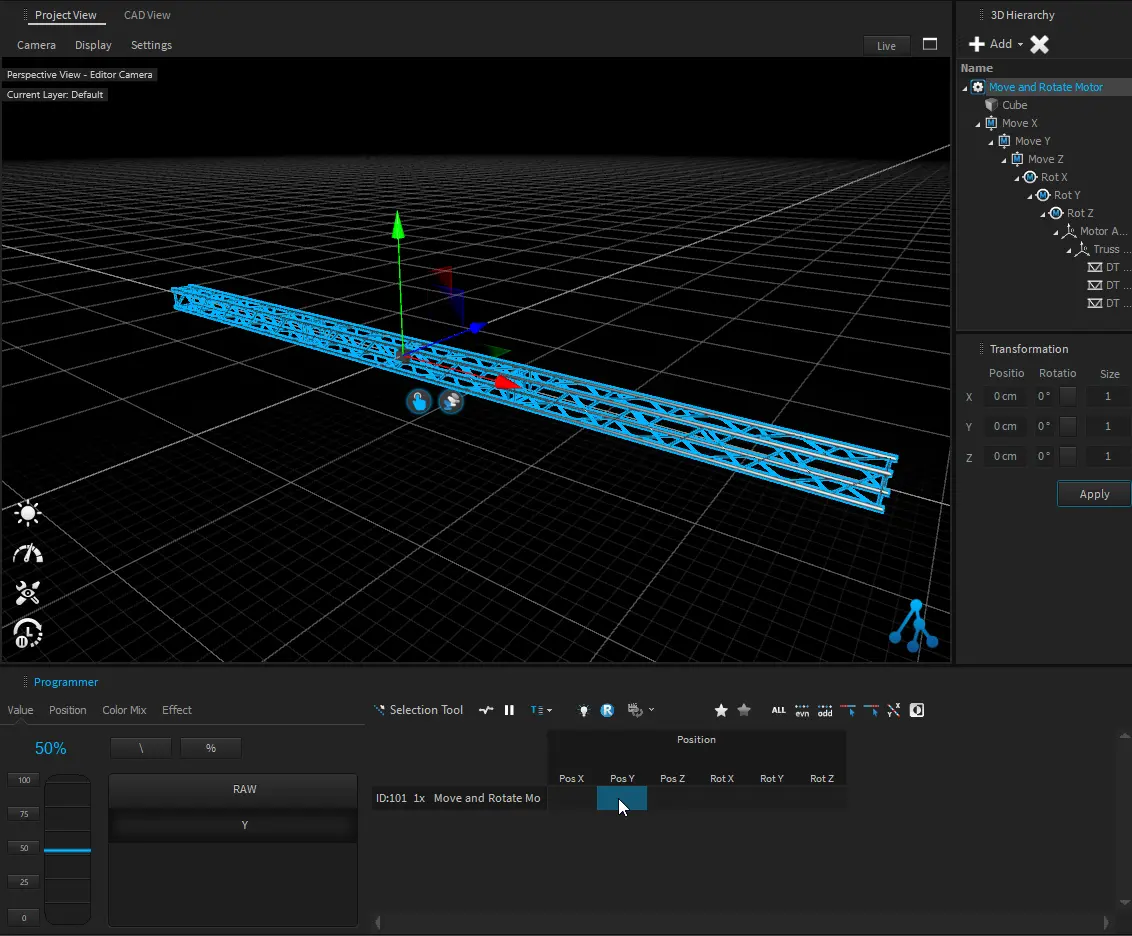Collapse the Move X tree node
1132x936 pixels.
[979, 124]
